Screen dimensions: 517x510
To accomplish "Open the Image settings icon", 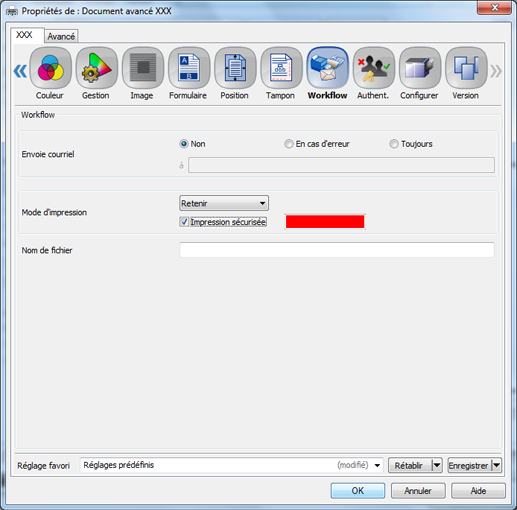I will click(143, 68).
